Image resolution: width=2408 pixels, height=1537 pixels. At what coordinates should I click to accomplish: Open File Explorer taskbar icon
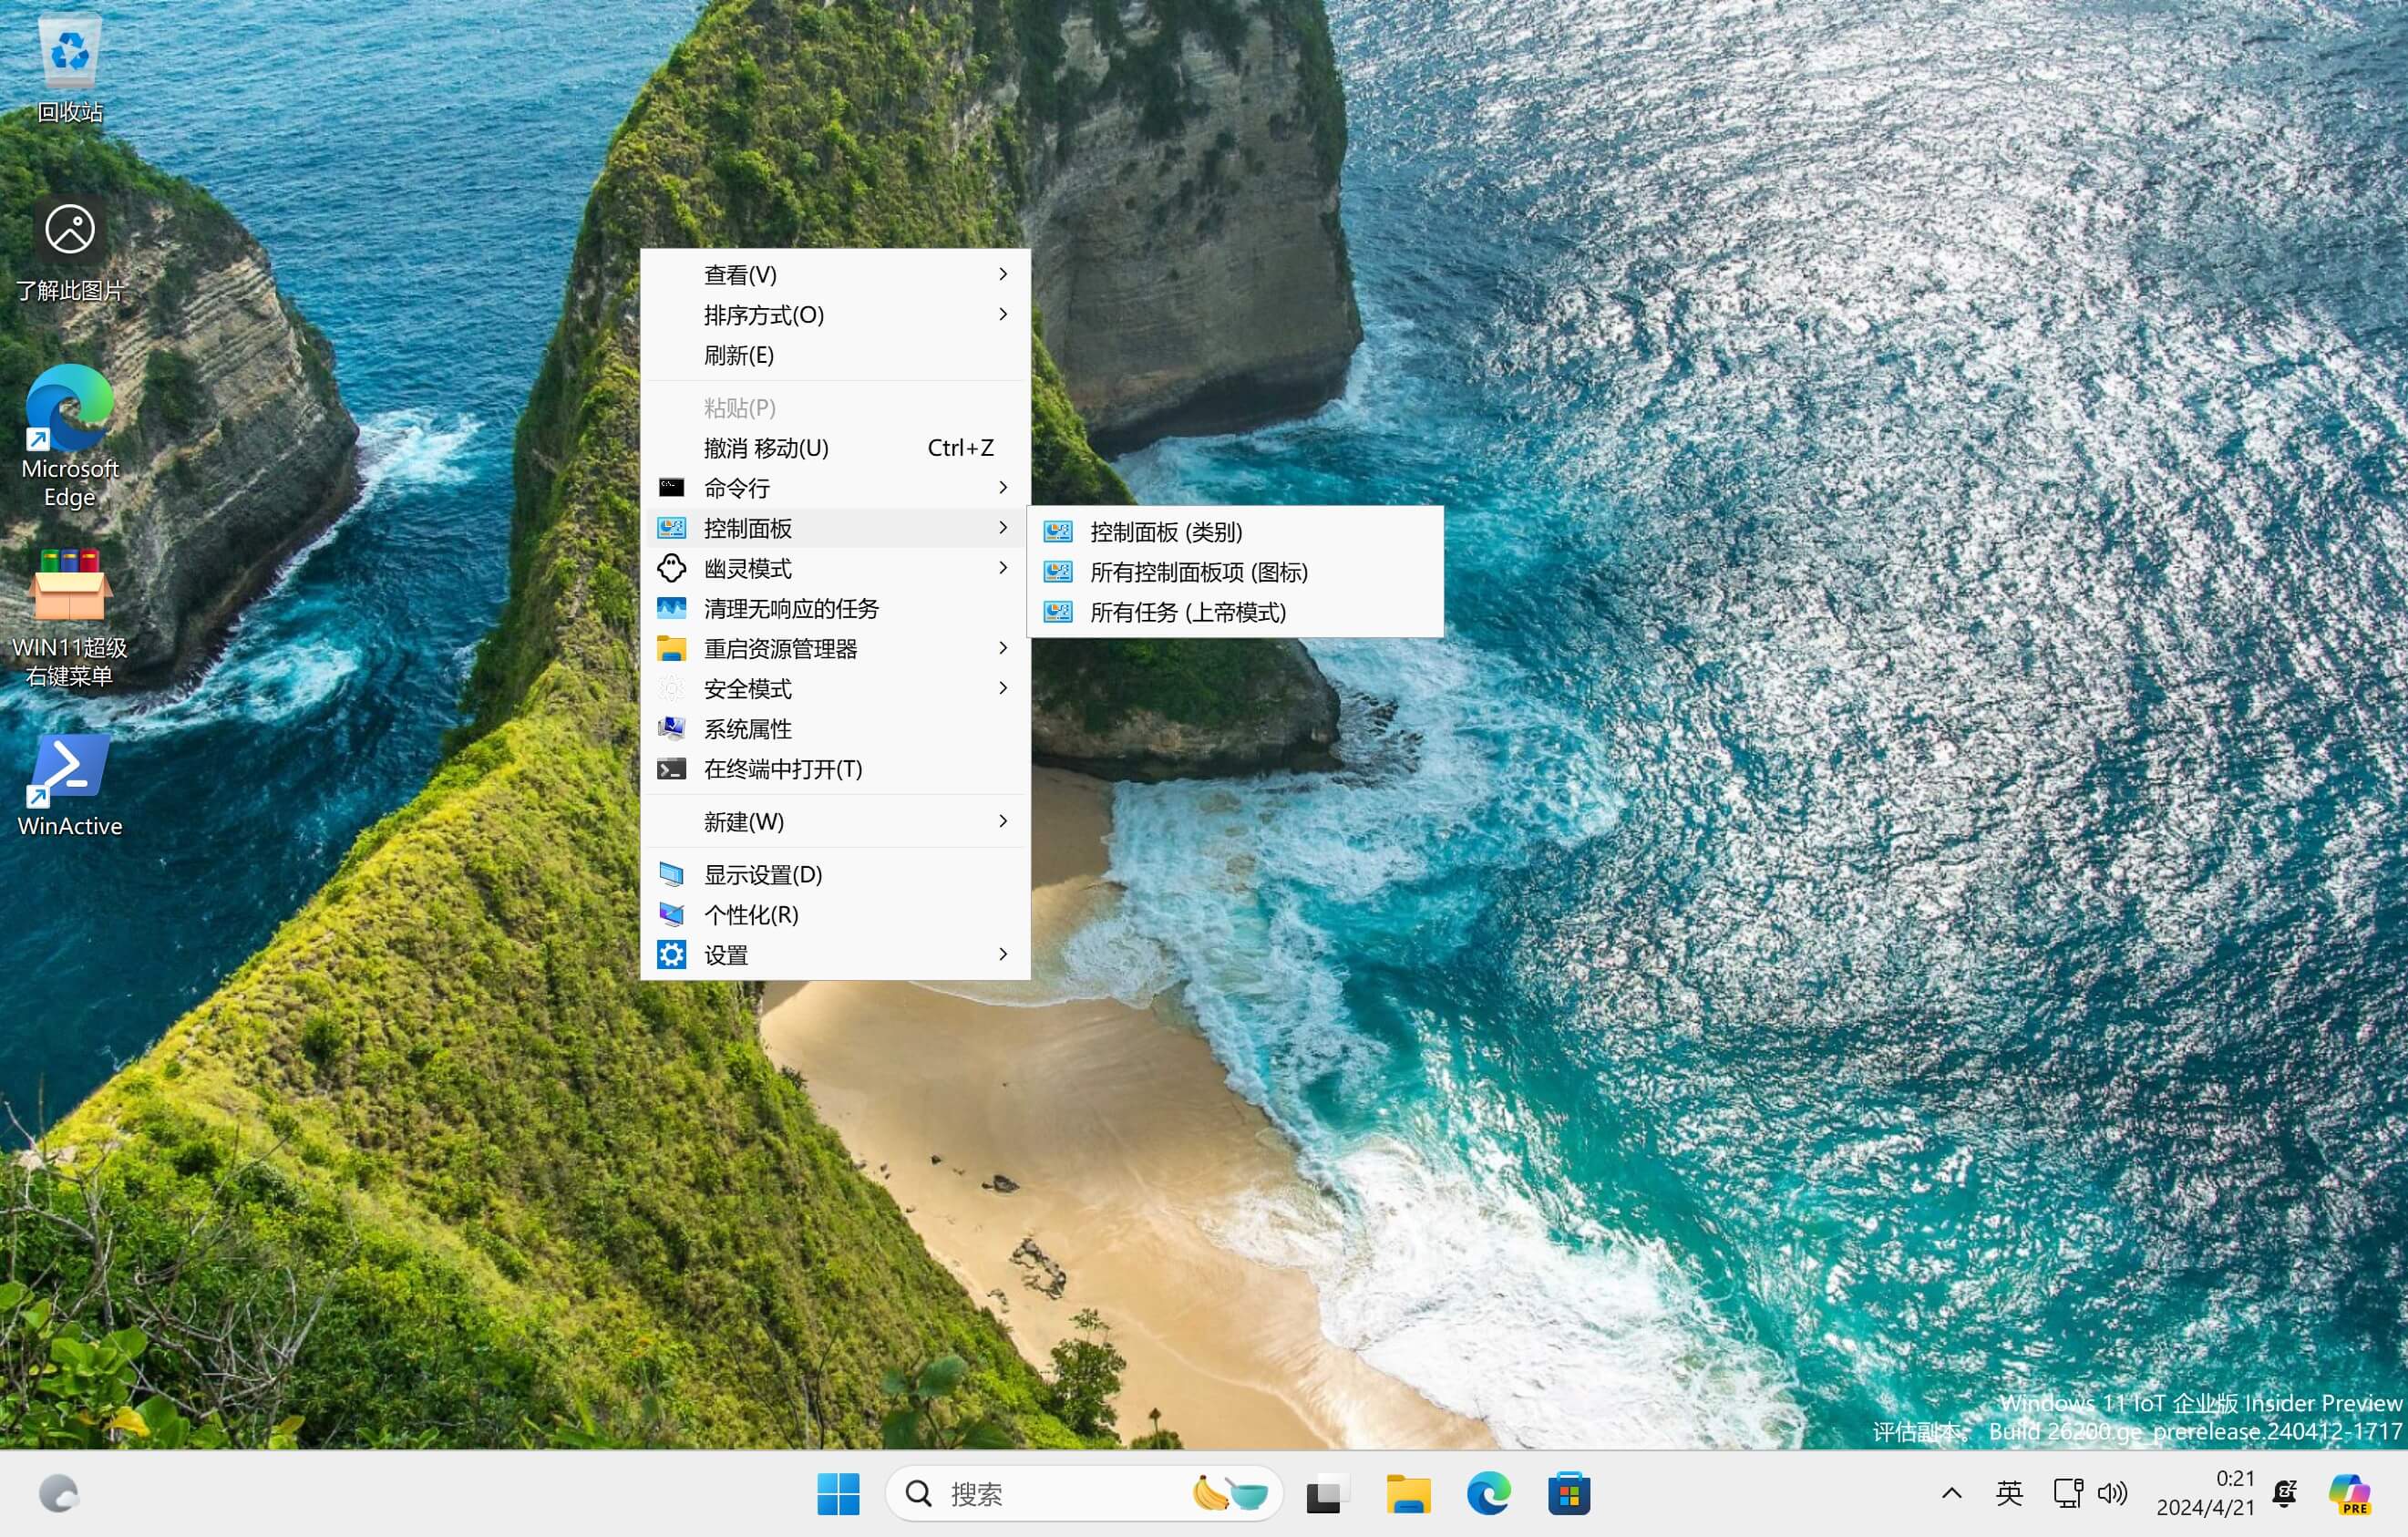(x=1407, y=1493)
